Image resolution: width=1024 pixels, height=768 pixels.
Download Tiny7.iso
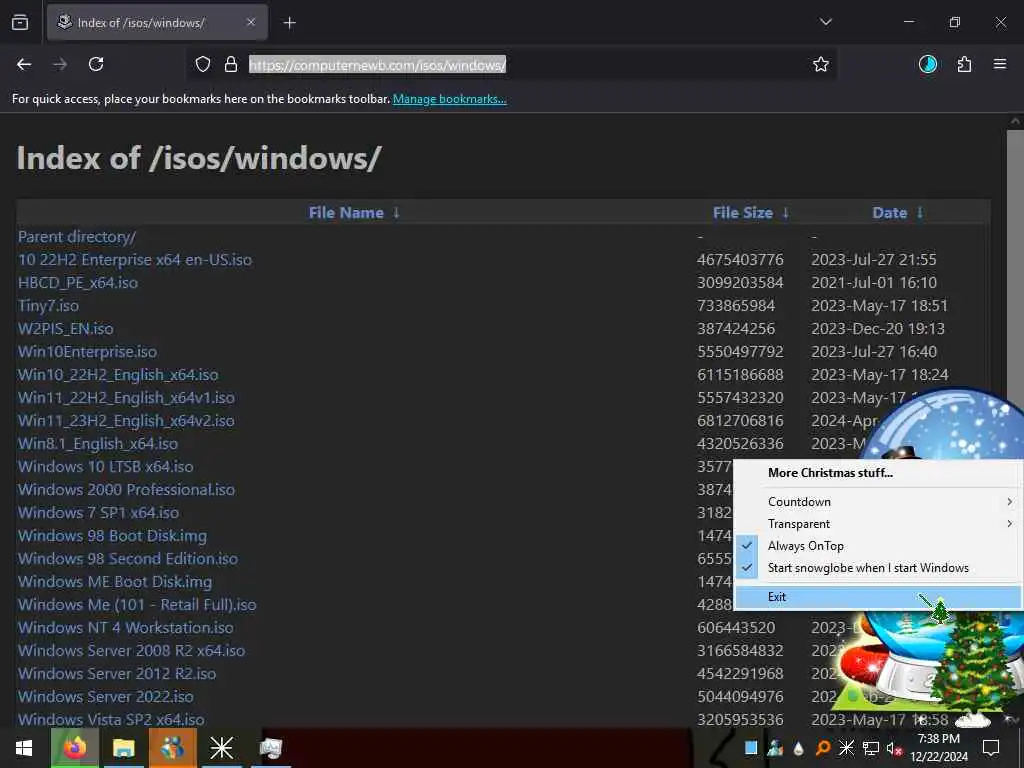48,306
